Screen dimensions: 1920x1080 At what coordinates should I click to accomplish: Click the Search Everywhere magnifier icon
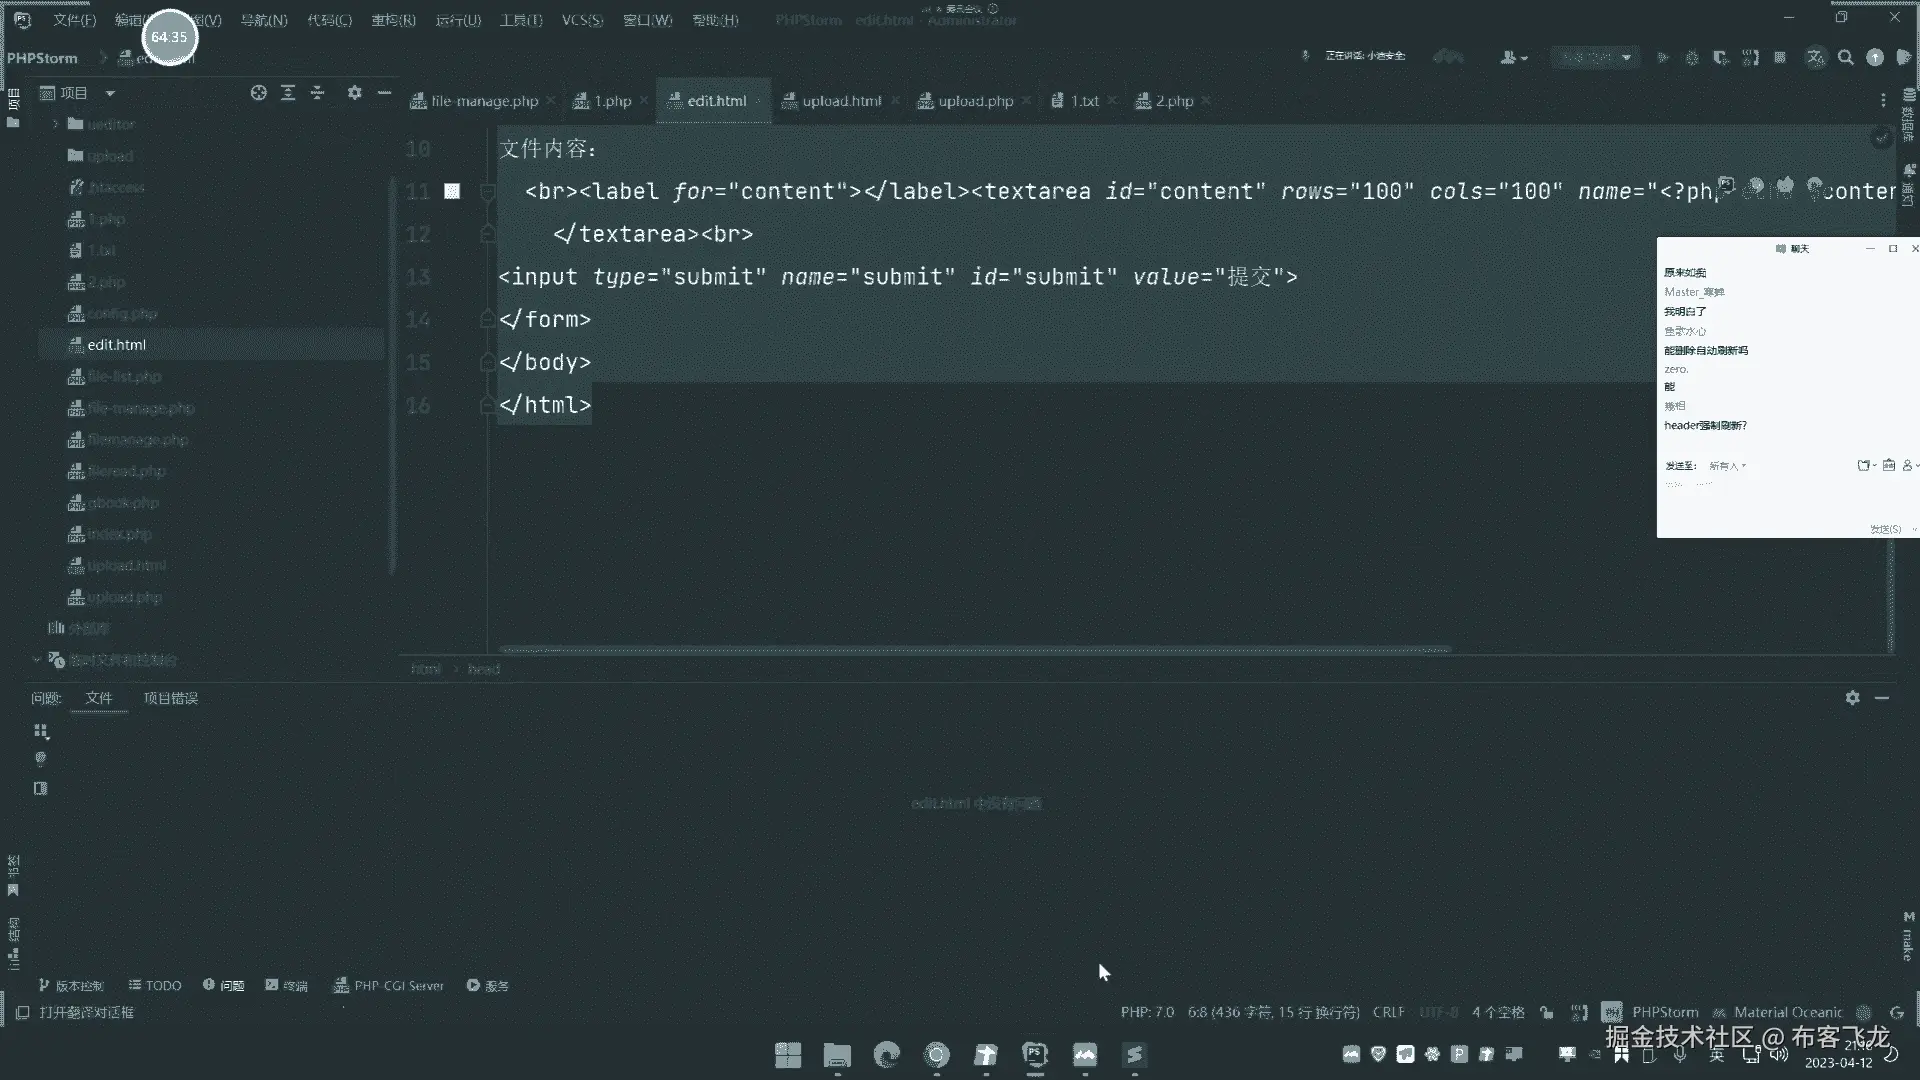pyautogui.click(x=1846, y=58)
